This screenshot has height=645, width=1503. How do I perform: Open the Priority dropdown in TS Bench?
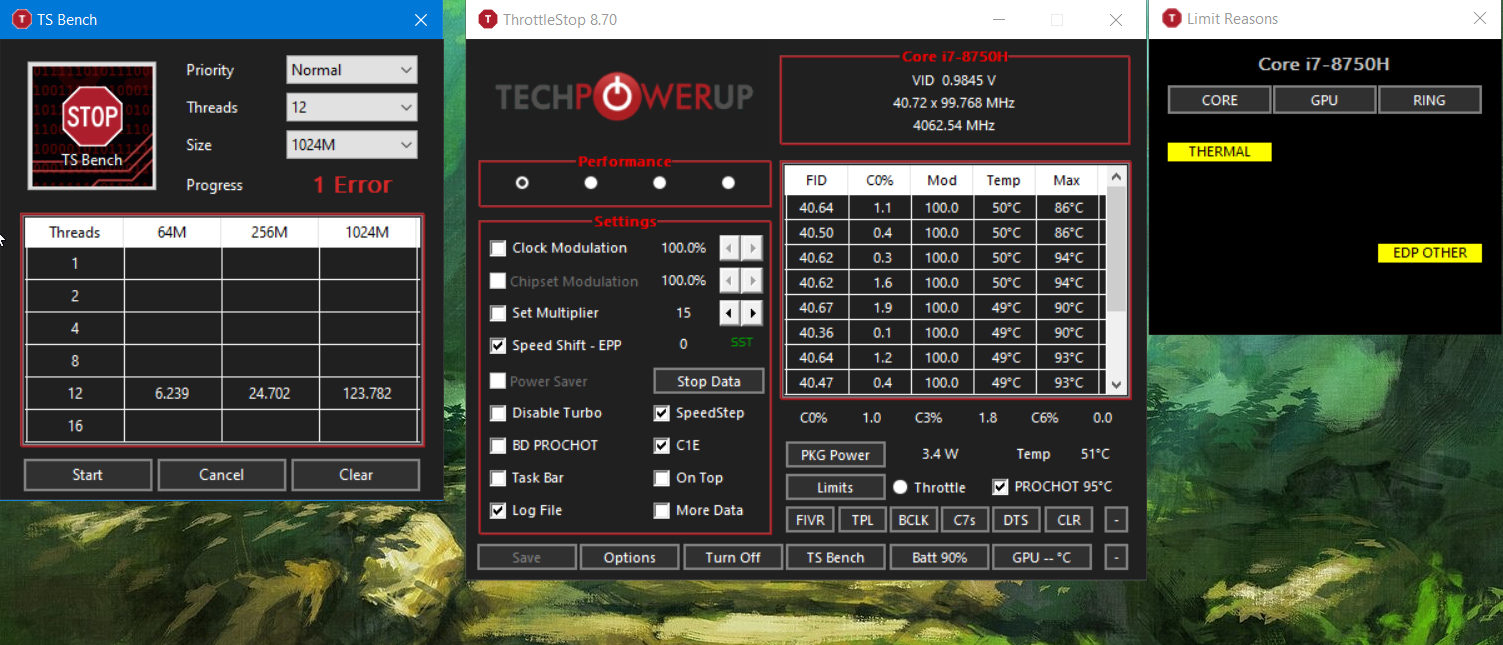coord(352,70)
